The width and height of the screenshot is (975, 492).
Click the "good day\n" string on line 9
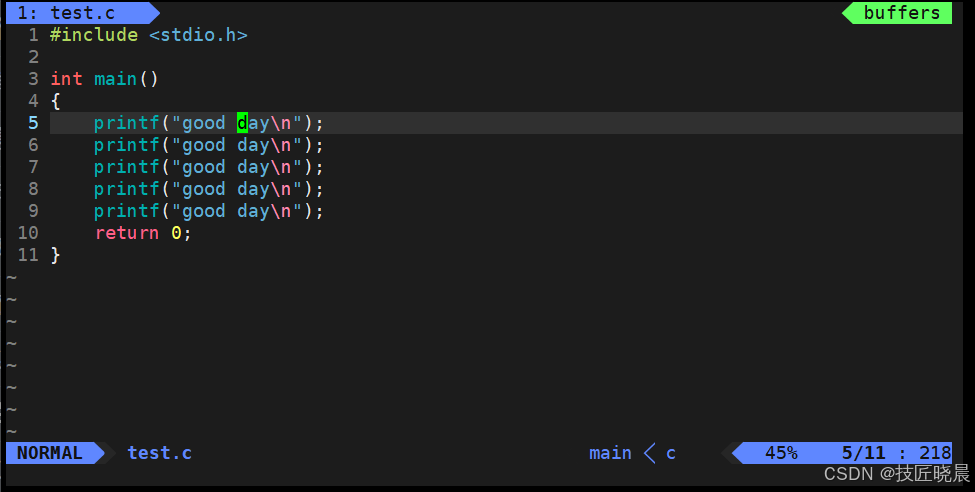pos(237,211)
